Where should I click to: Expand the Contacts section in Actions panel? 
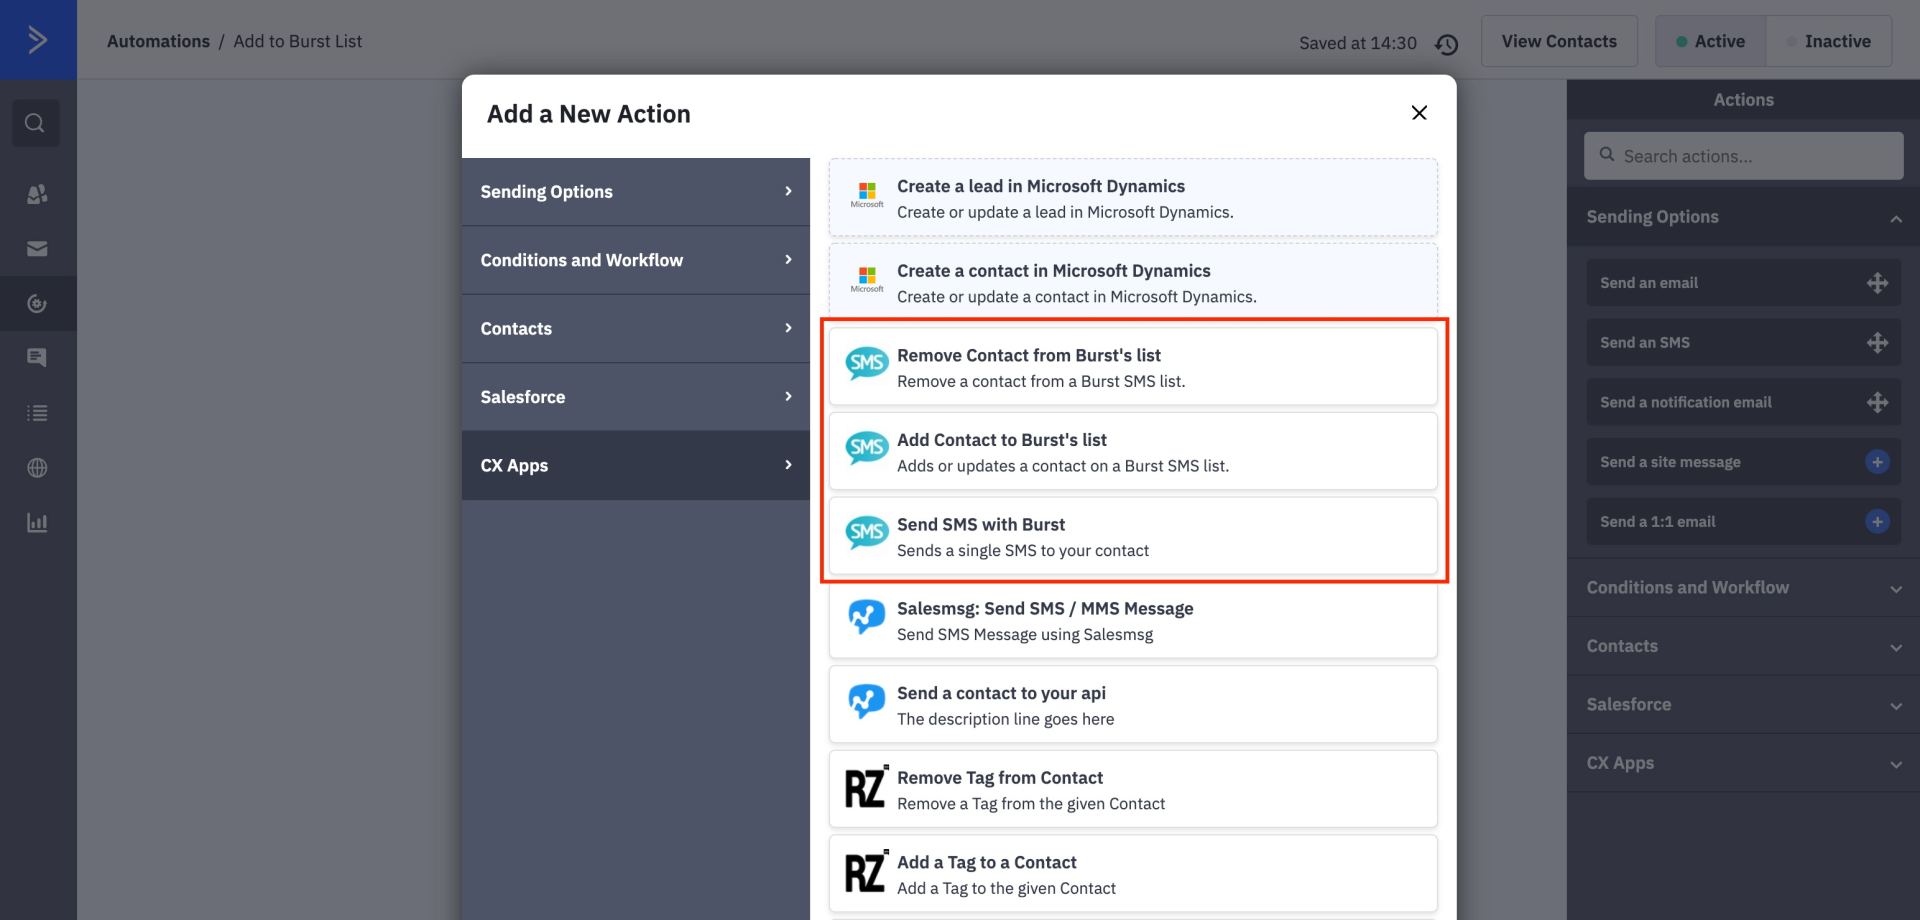pyautogui.click(x=1743, y=646)
